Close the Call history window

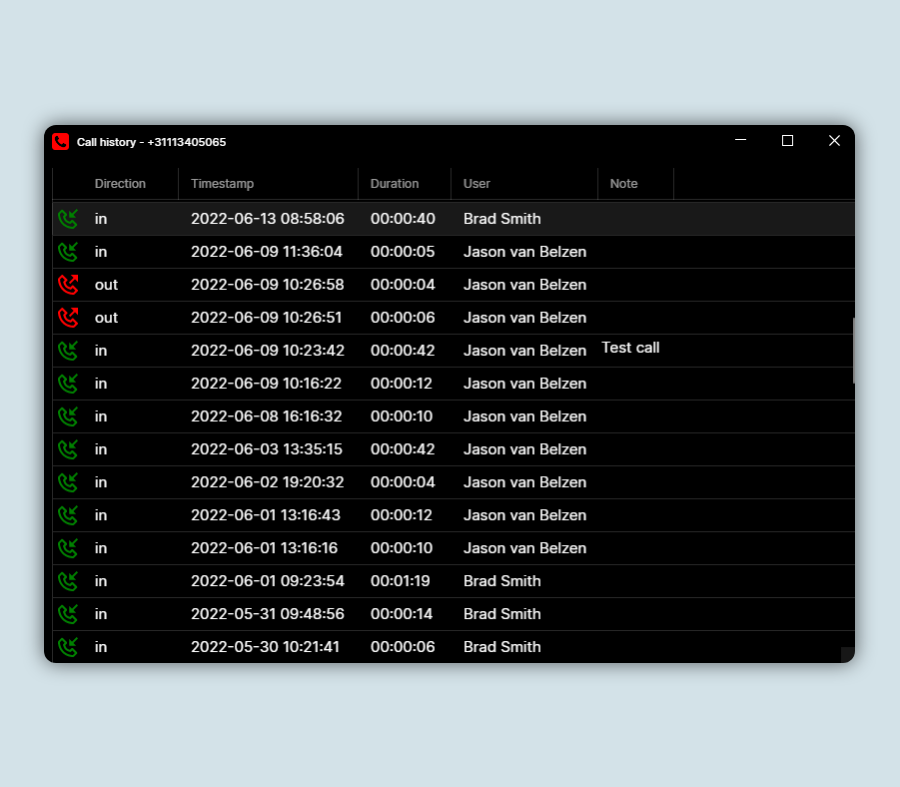pos(834,141)
